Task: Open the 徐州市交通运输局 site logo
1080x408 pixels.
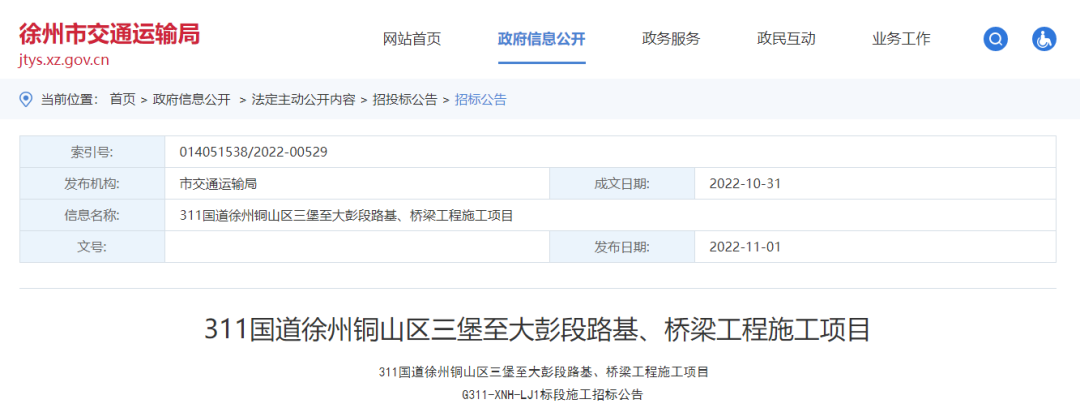Action: click(109, 33)
